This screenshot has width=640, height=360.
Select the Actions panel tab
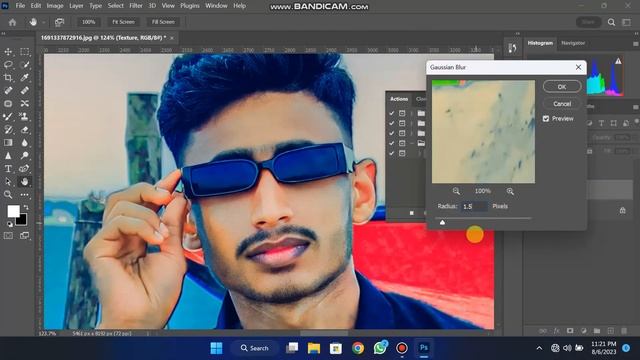click(399, 99)
